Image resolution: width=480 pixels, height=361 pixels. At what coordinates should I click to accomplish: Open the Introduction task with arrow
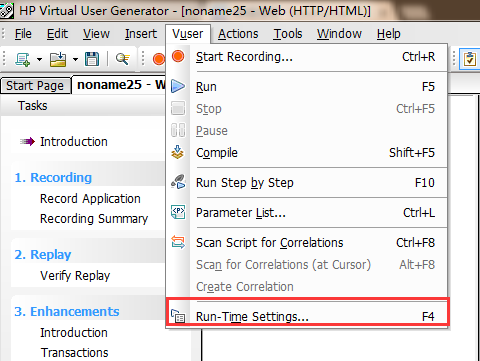coord(74,142)
